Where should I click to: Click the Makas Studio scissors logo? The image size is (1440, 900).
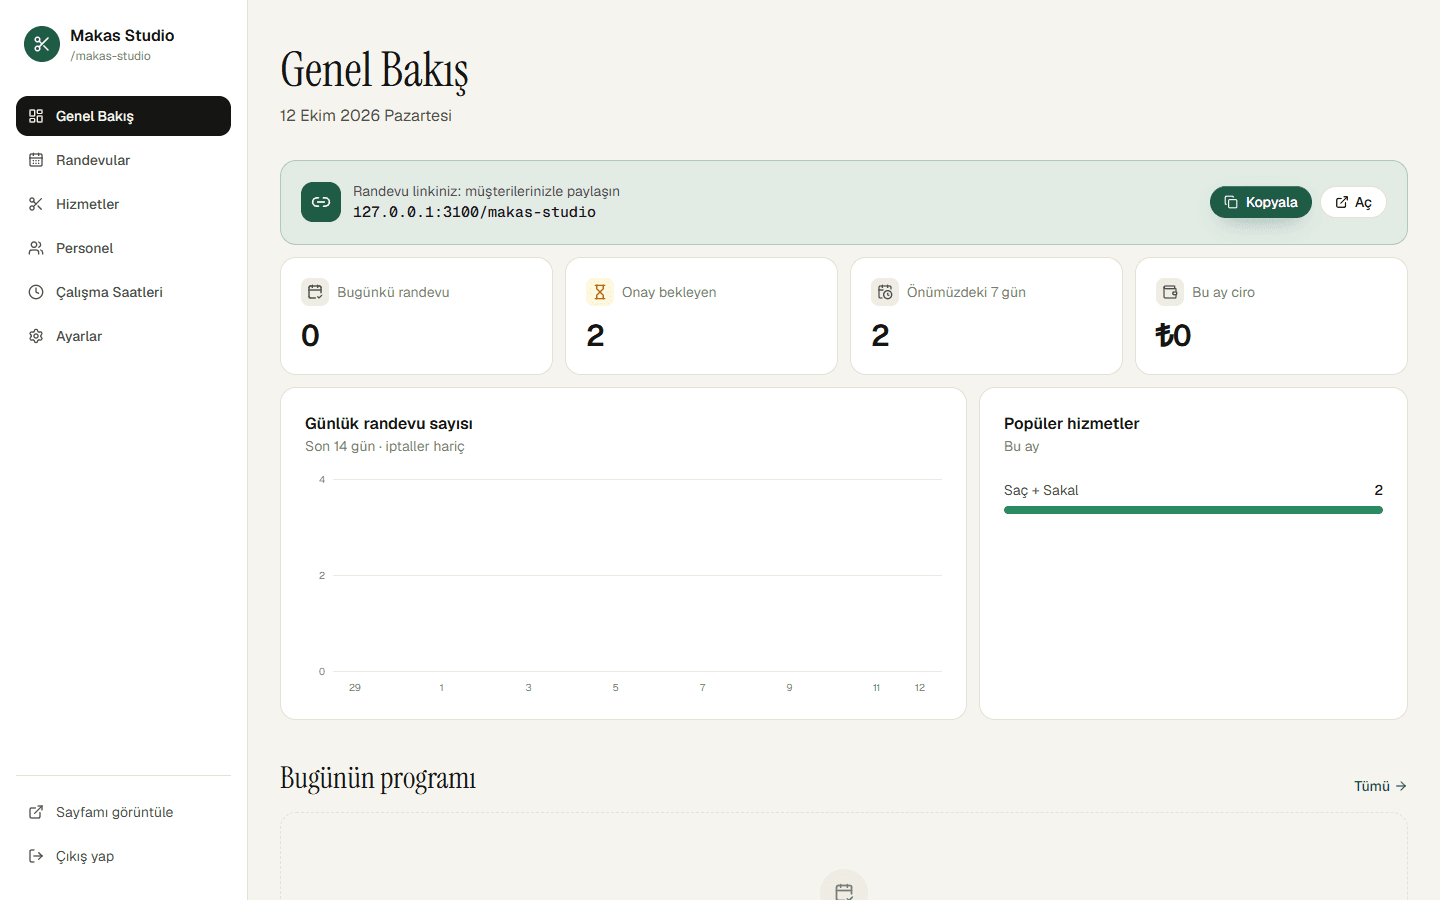(42, 44)
